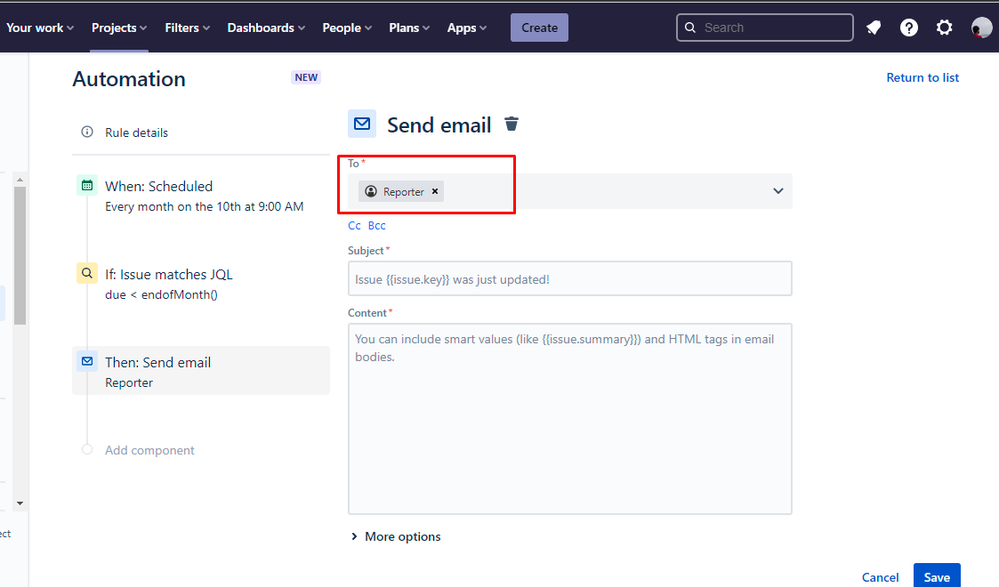Open the help question mark icon
The height and width of the screenshot is (587, 999).
909,27
